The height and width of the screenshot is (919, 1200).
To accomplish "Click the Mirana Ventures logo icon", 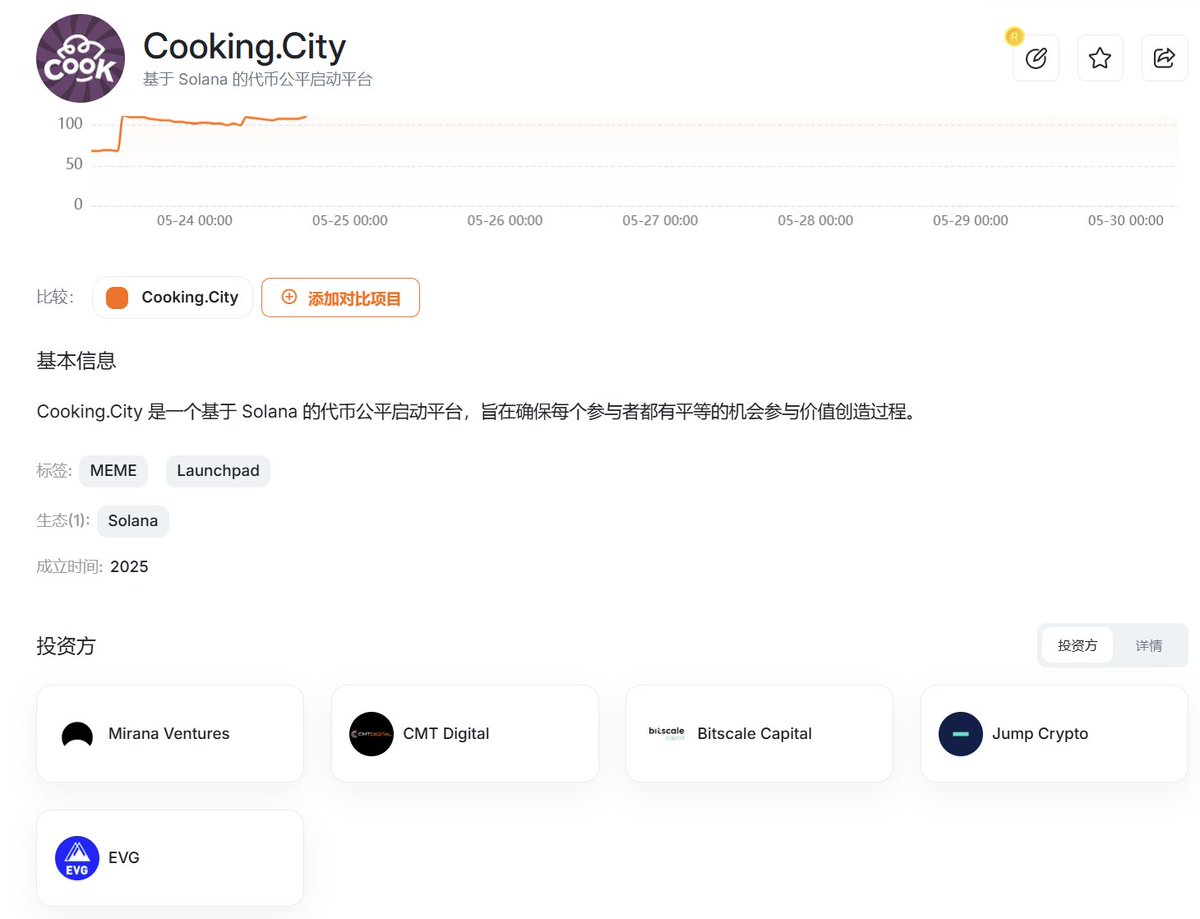I will [x=77, y=735].
